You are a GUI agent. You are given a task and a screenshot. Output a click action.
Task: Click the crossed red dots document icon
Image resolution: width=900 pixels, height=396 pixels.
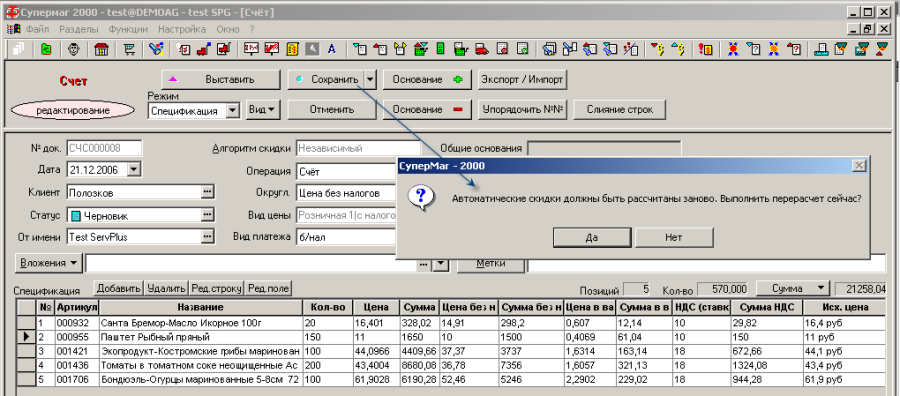point(630,49)
